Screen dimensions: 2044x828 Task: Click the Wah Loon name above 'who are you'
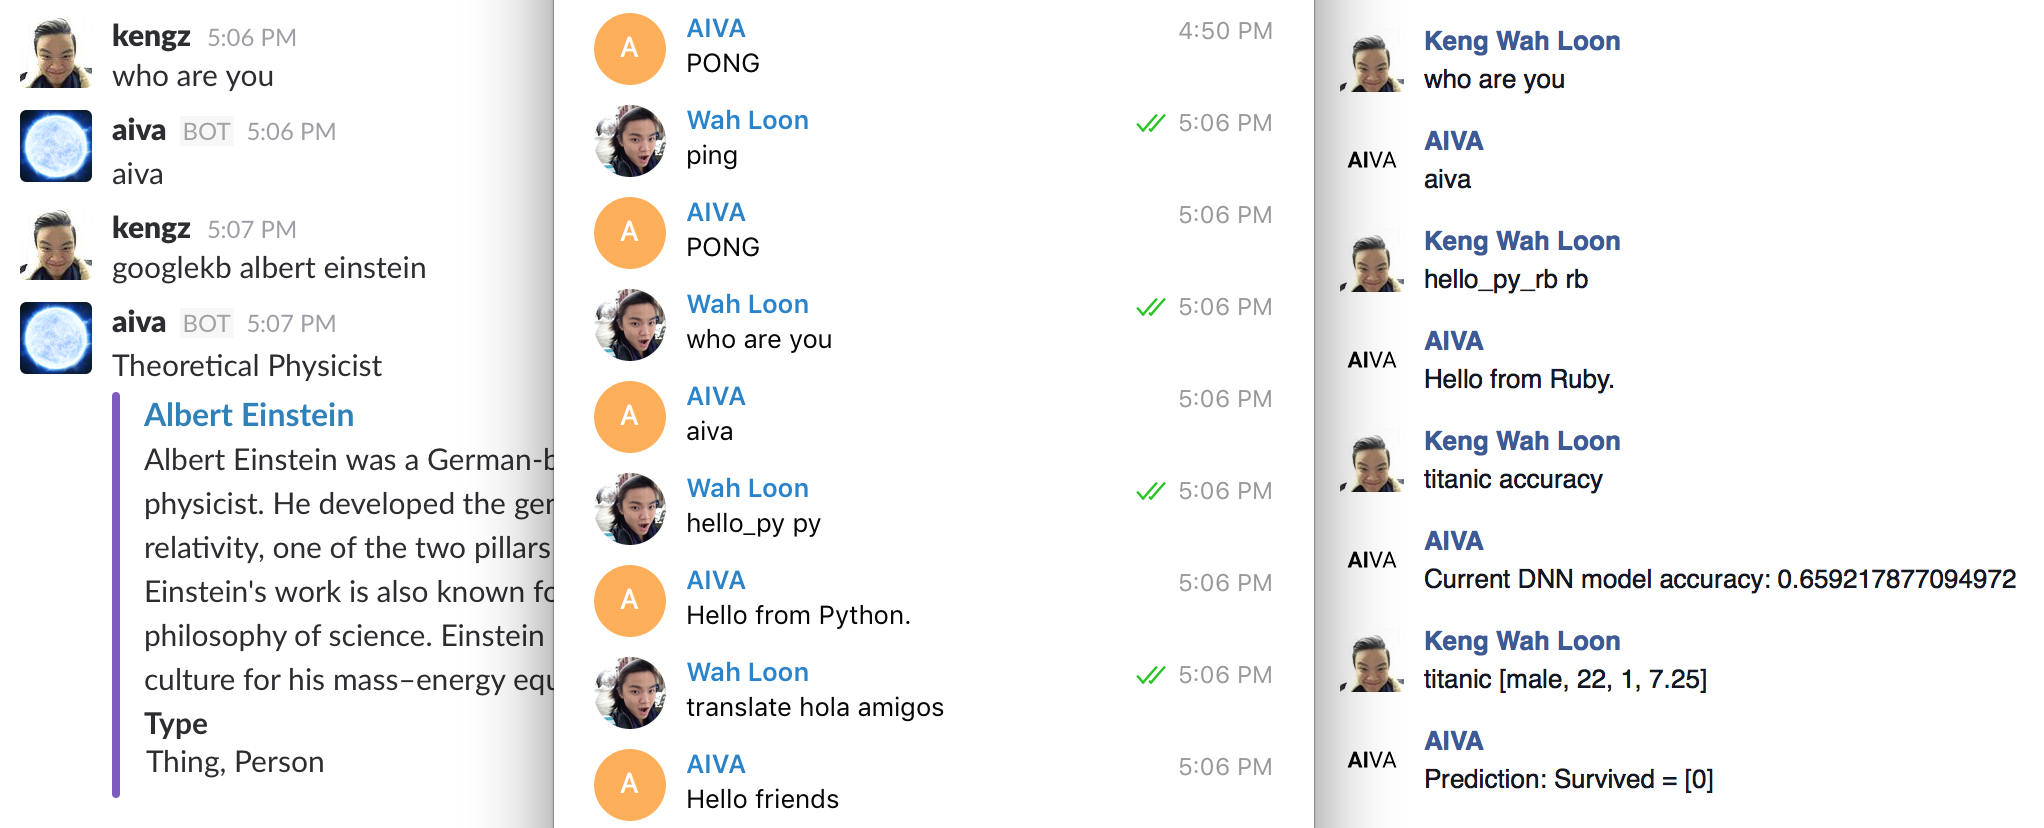[747, 304]
